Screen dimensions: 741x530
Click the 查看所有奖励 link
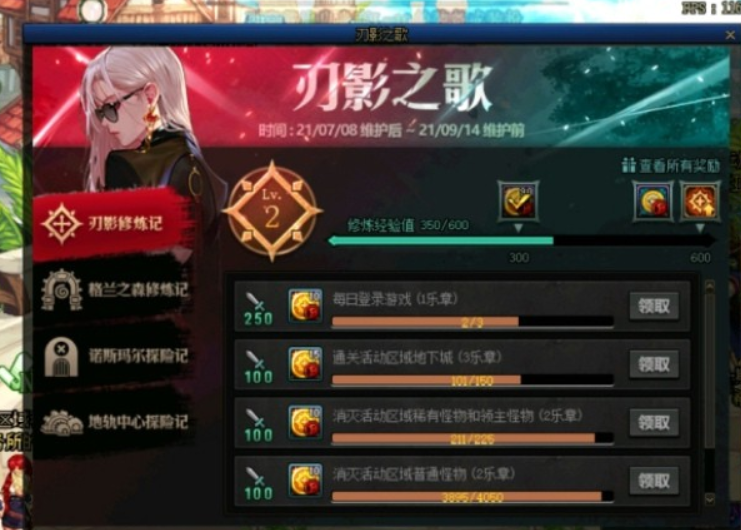pos(671,166)
